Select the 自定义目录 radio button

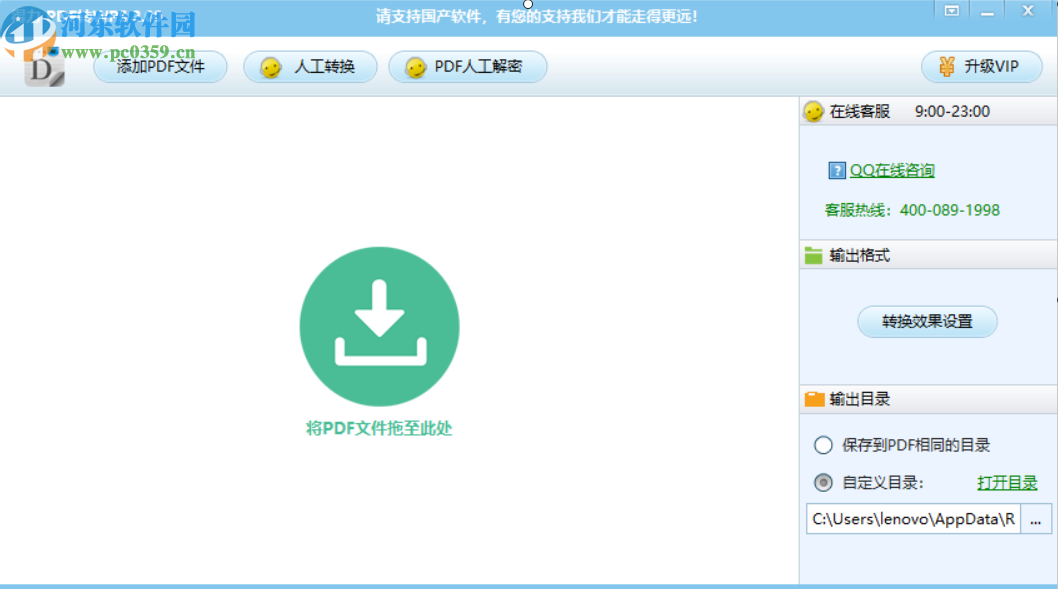pos(824,482)
